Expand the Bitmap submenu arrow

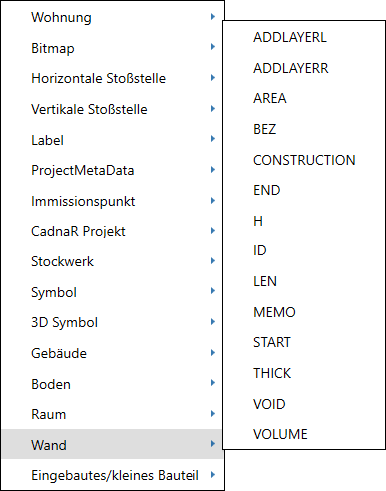[213, 47]
